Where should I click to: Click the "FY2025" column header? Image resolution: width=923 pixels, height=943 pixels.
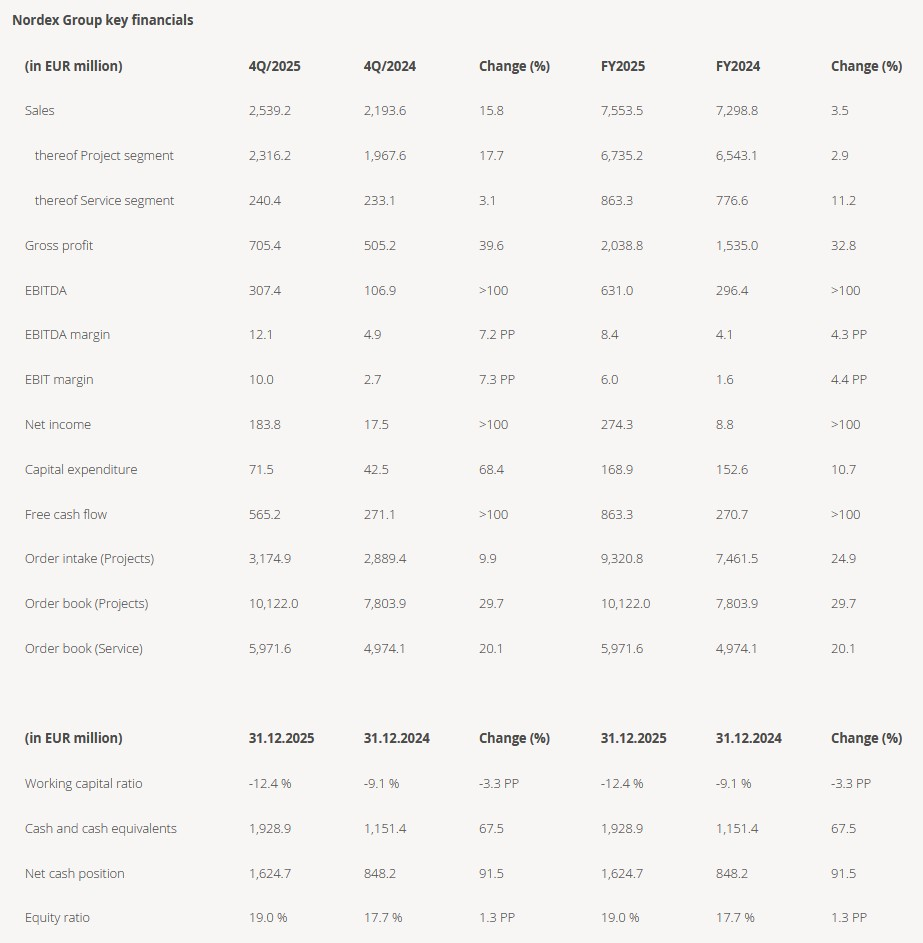click(x=623, y=66)
